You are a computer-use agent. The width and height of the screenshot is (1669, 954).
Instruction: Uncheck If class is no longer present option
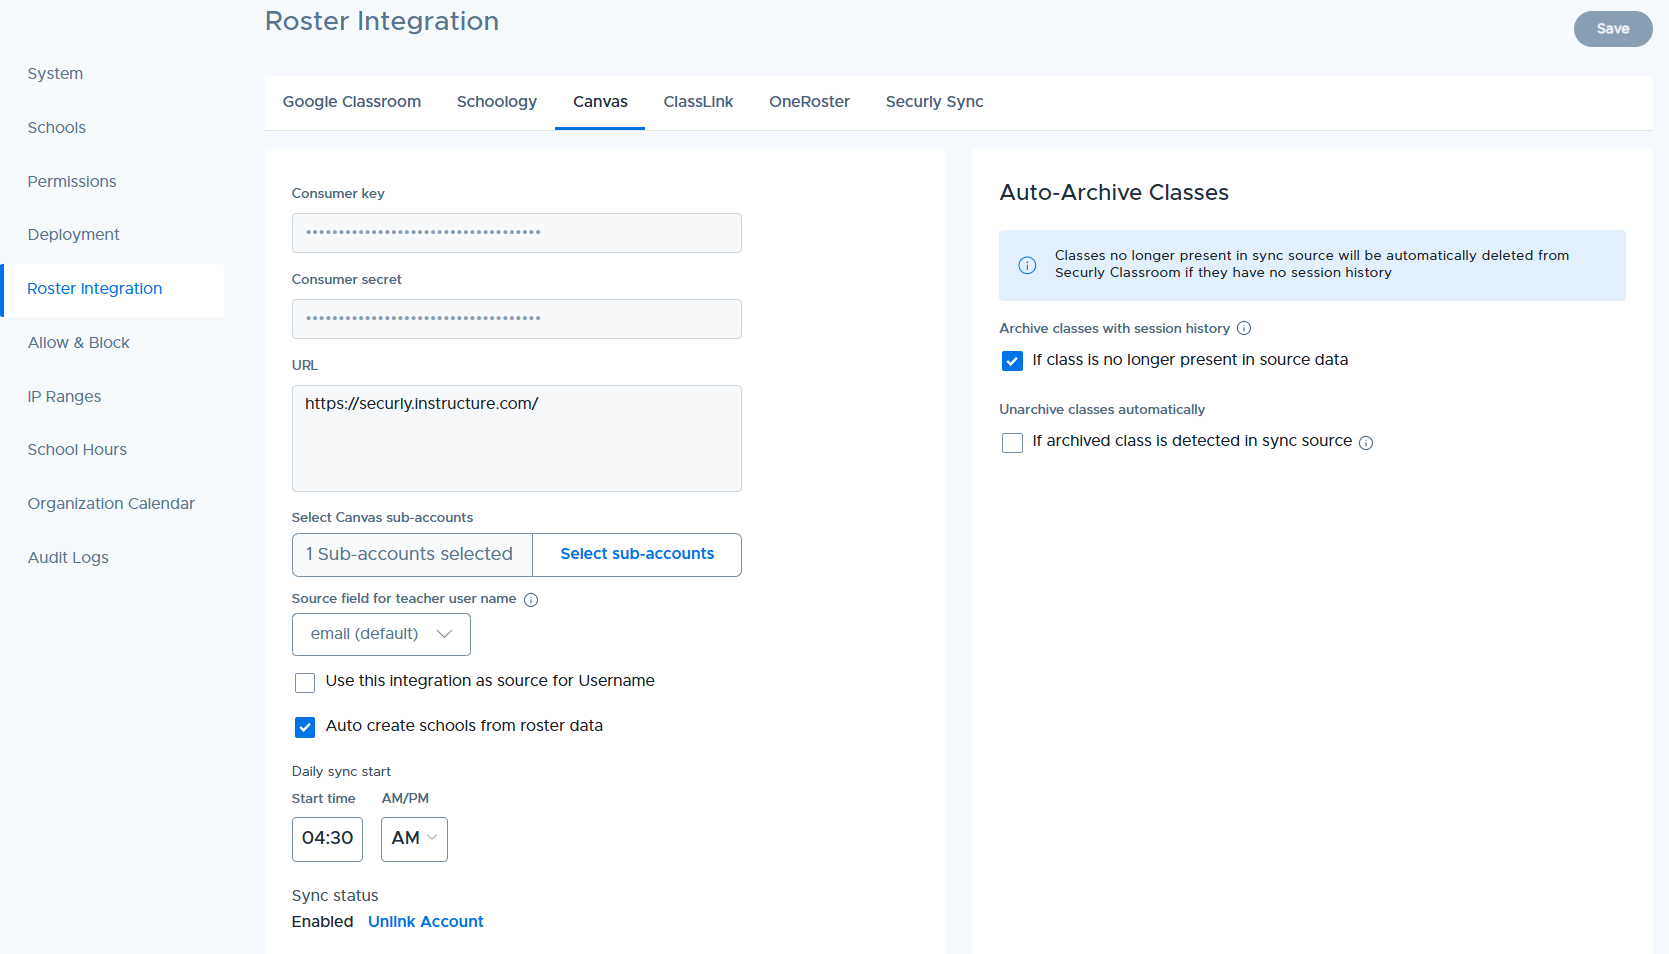[x=1012, y=361]
